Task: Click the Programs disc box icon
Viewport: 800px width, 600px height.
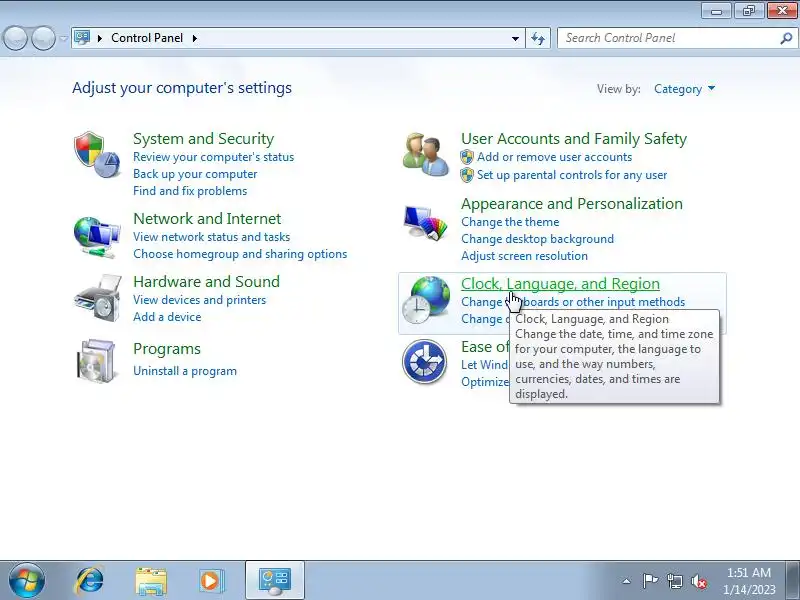Action: click(x=97, y=361)
